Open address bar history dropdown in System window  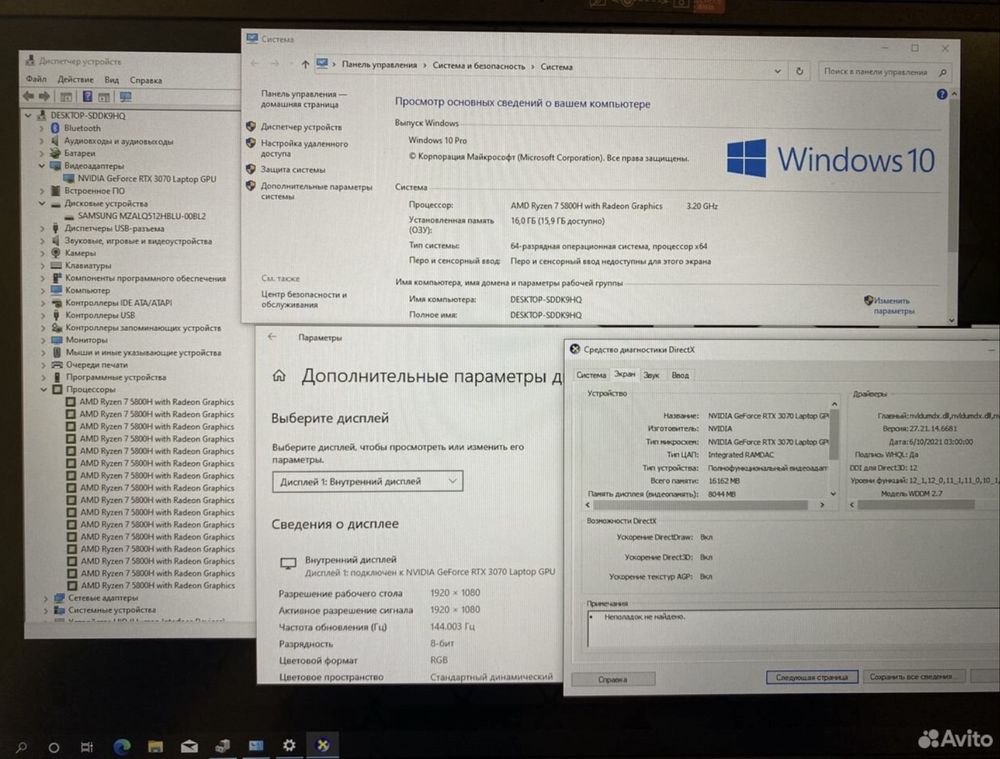tap(777, 71)
